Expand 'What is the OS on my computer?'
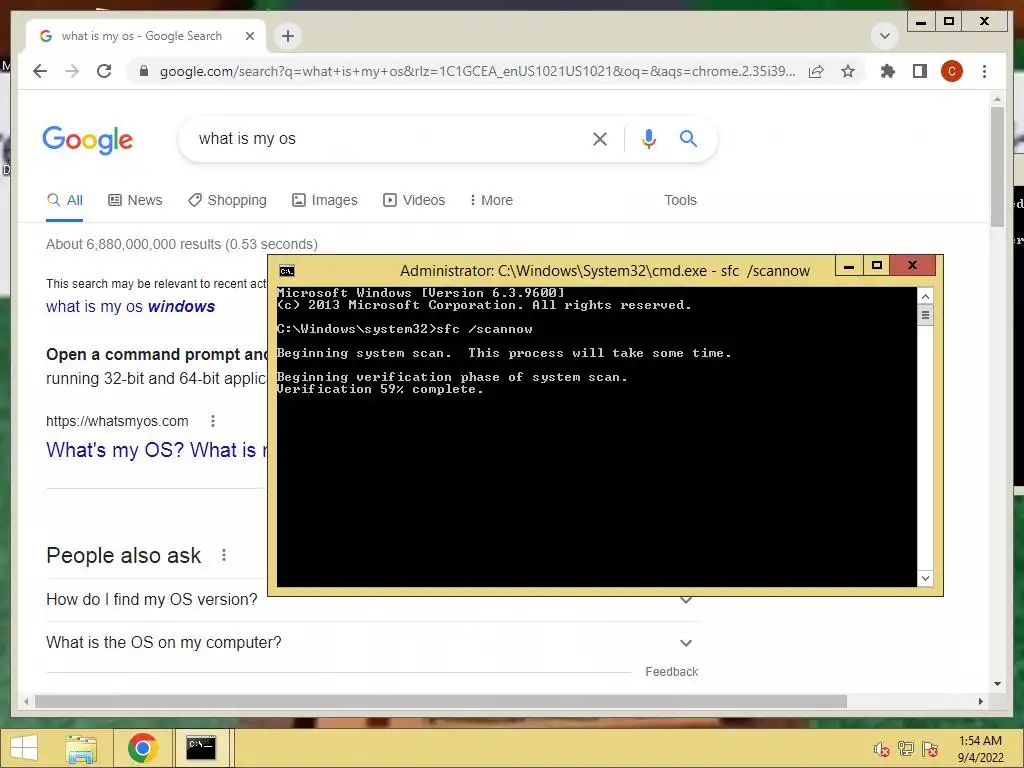Image resolution: width=1024 pixels, height=768 pixels. [372, 643]
